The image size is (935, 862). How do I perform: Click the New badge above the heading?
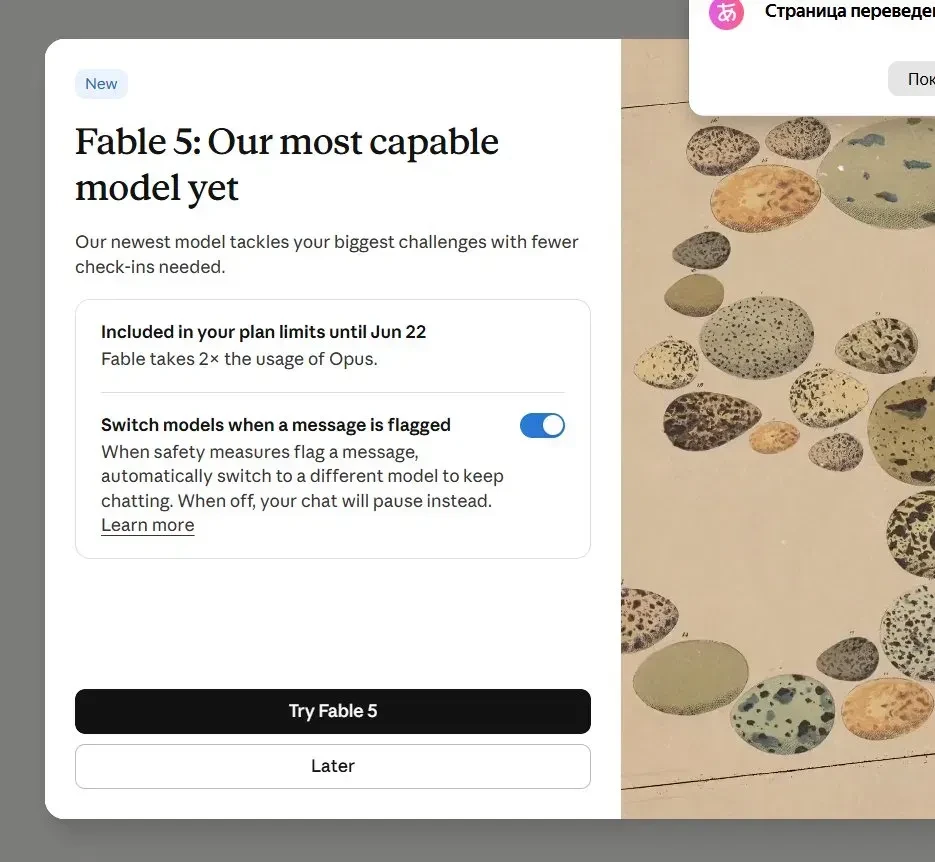coord(101,83)
